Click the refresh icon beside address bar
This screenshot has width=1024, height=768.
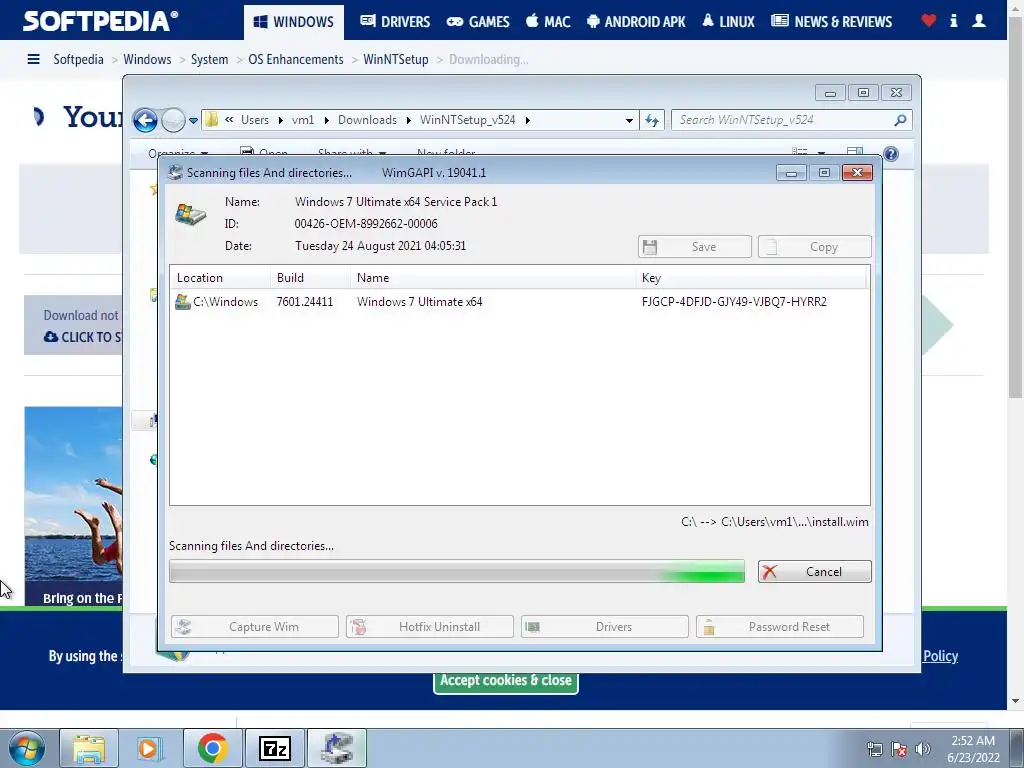[652, 120]
